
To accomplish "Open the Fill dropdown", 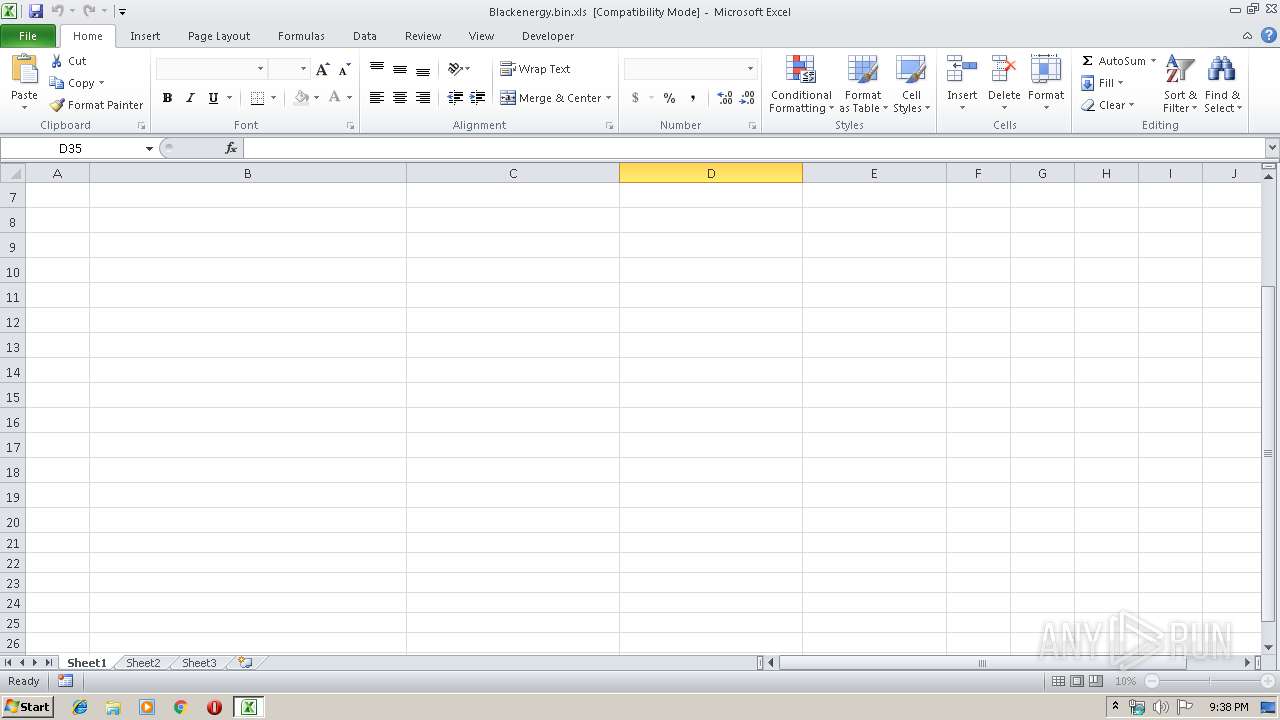I will 1102,83.
